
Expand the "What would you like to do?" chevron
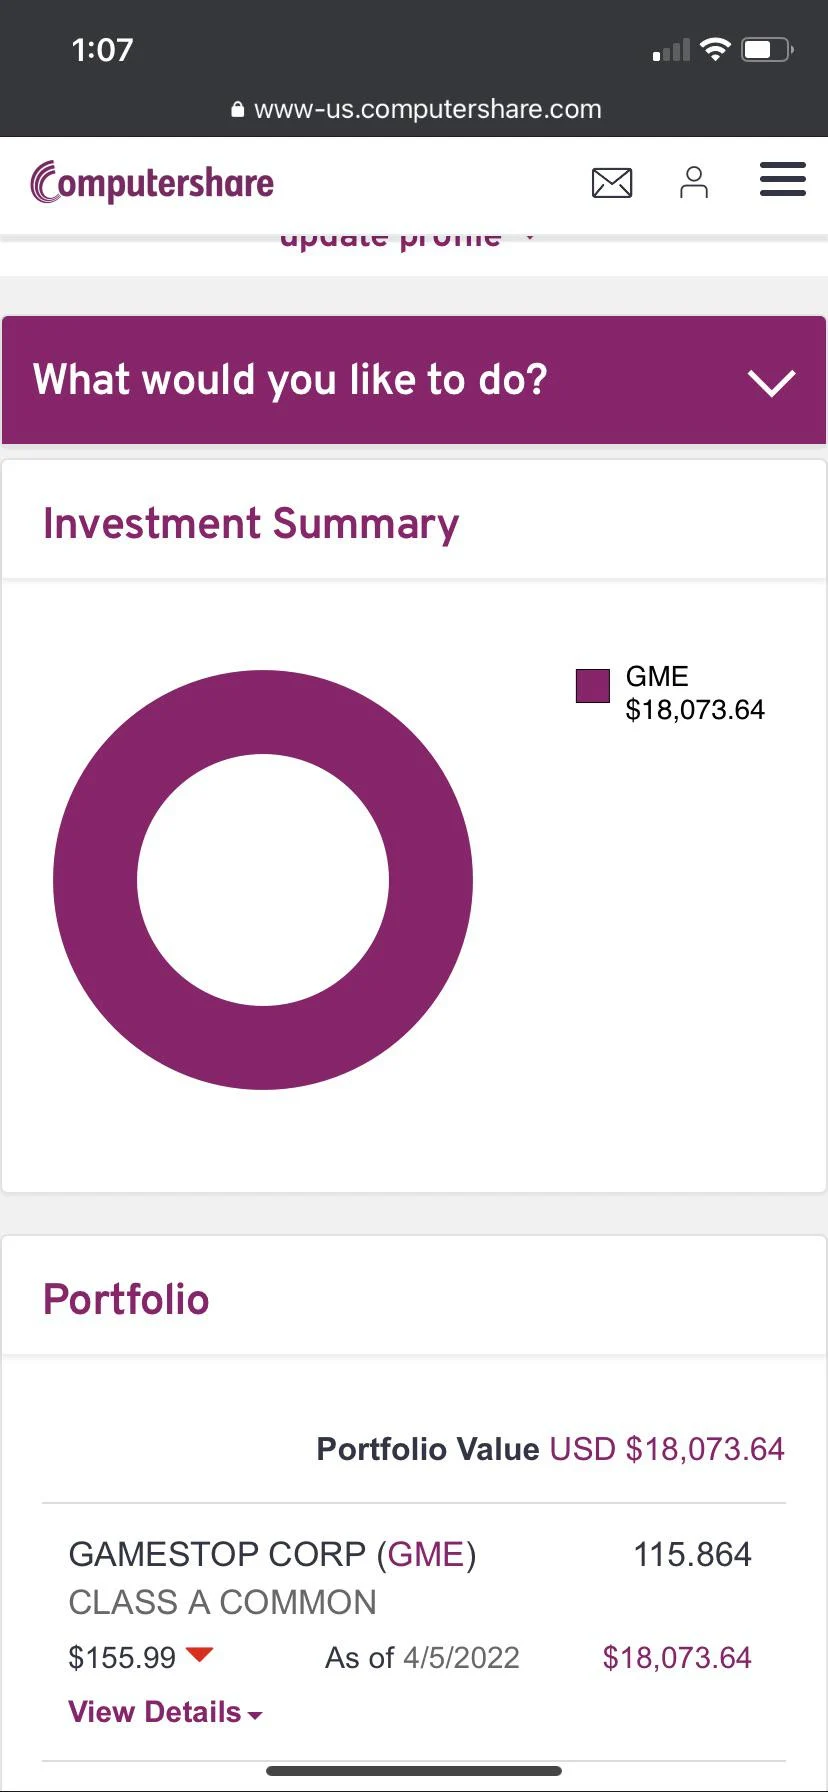772,382
